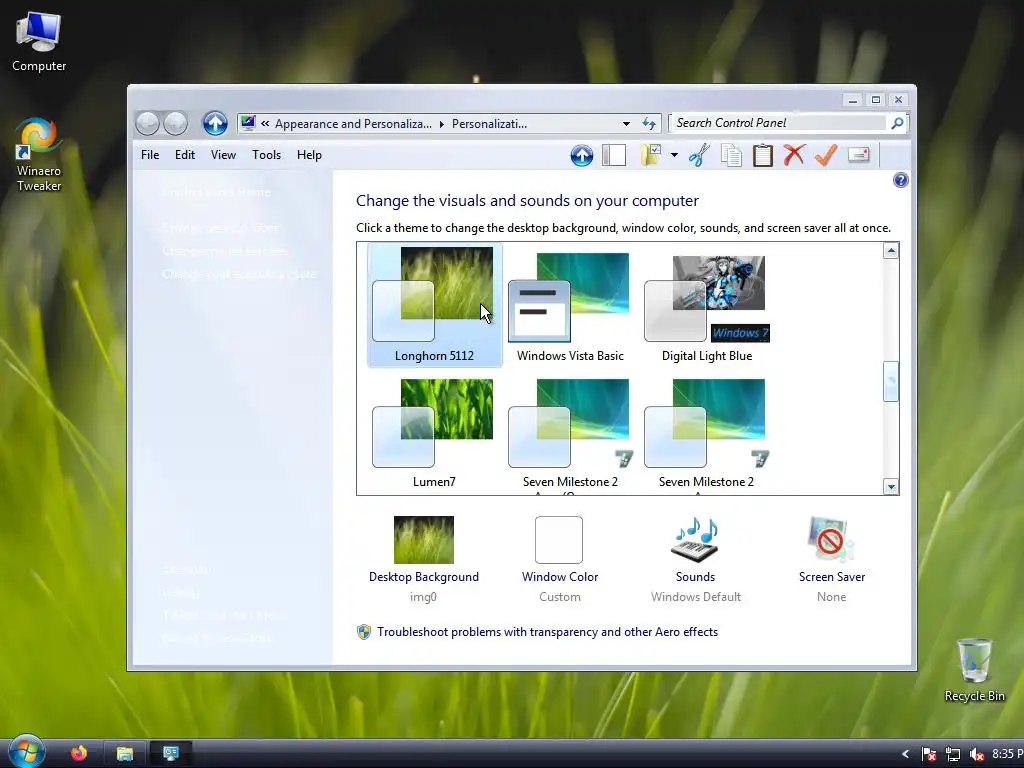Open Screen Saver settings
Viewport: 1024px width, 768px height.
[831, 560]
